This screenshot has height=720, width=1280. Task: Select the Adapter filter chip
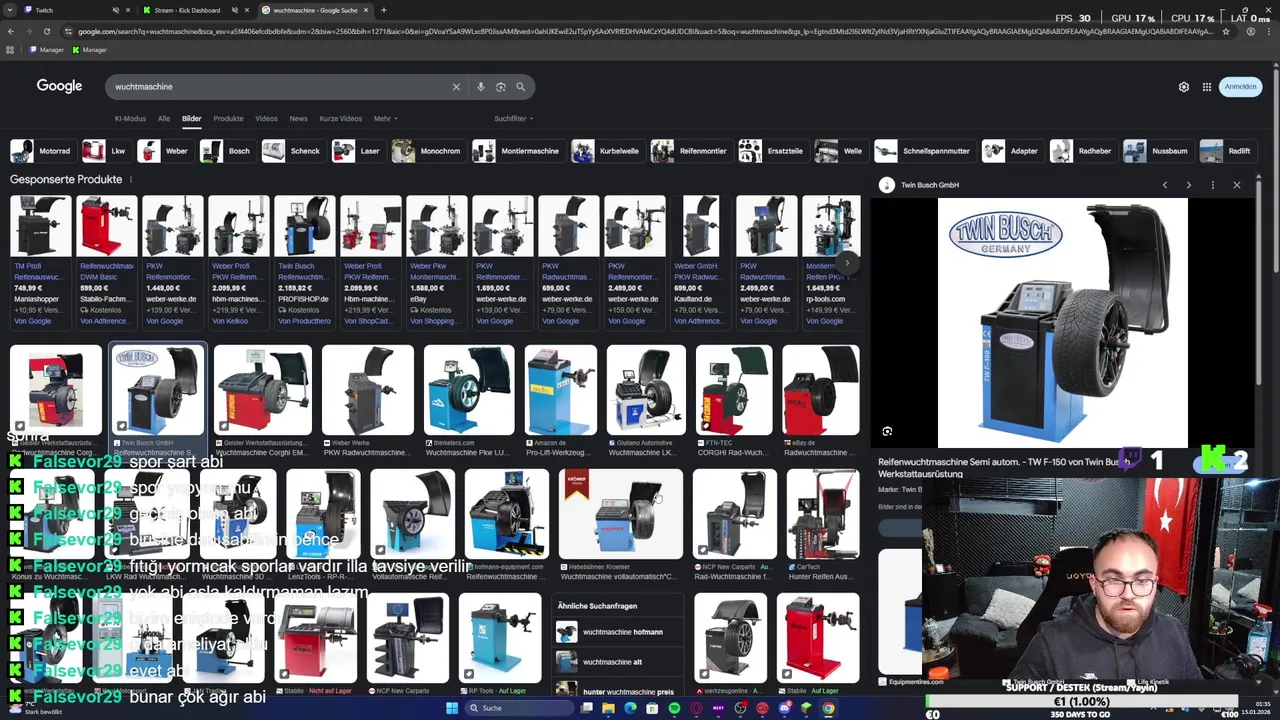1011,151
